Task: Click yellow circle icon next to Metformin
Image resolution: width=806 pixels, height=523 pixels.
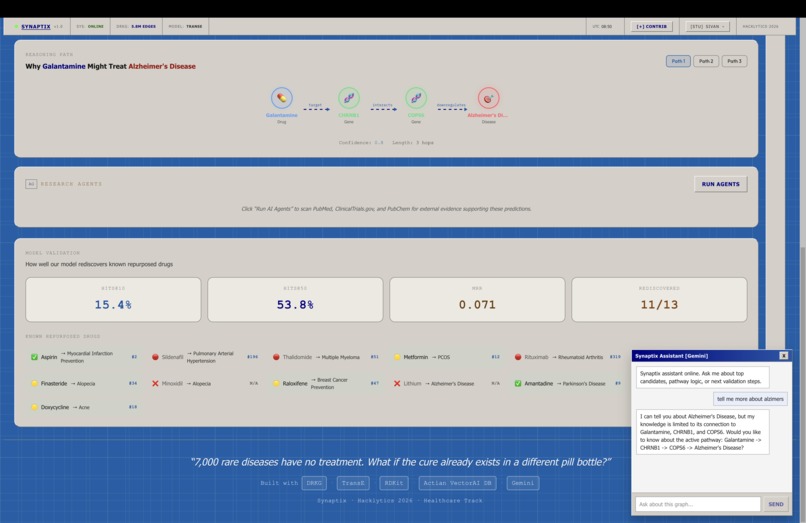Action: [x=397, y=357]
